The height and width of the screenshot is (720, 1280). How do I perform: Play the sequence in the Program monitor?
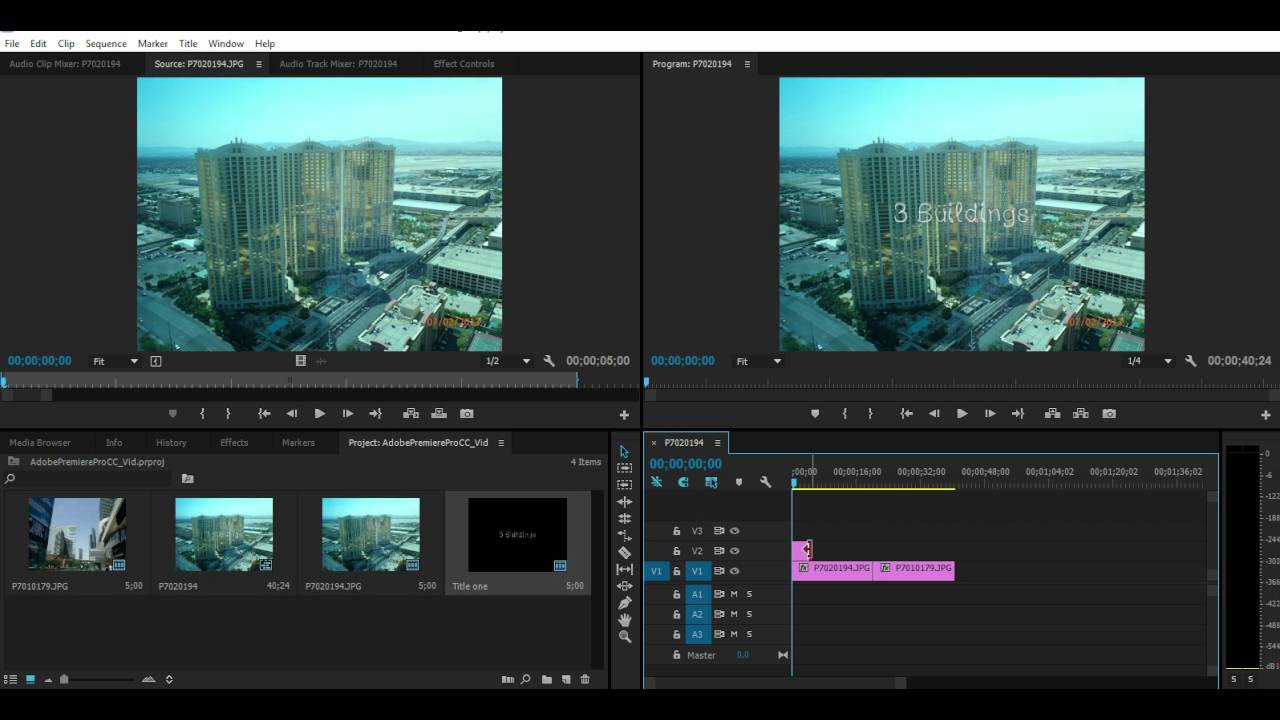[x=962, y=414]
